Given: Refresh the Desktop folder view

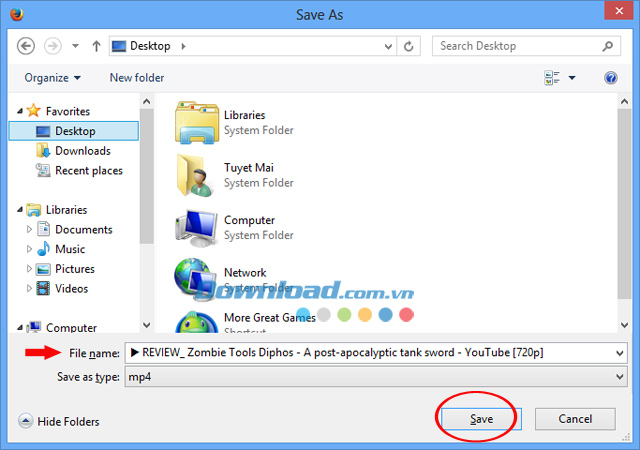Looking at the screenshot, I should tap(409, 47).
